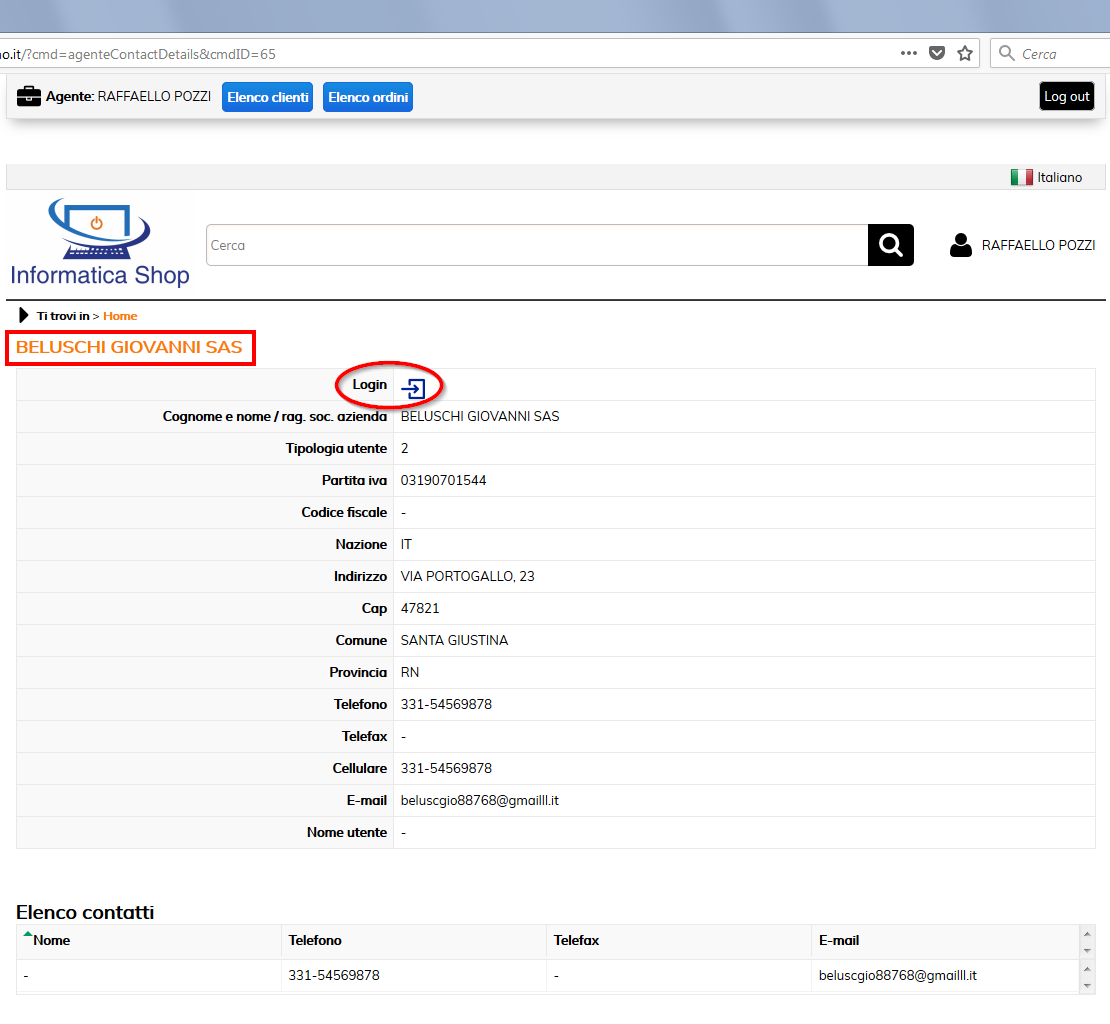Viewport: 1110px width, 1024px height.
Task: Select the Italiano language option
Action: [x=1059, y=177]
